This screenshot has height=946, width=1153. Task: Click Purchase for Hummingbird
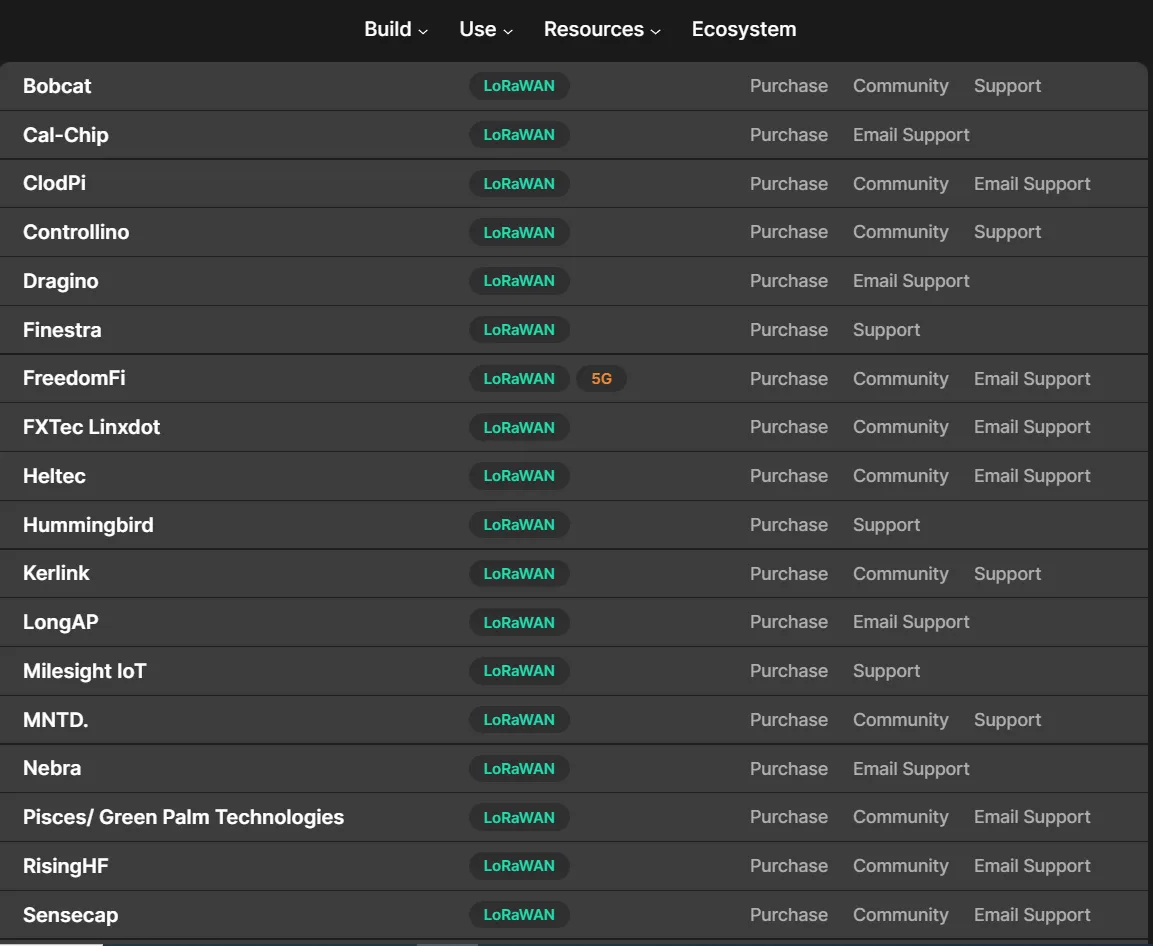point(788,524)
